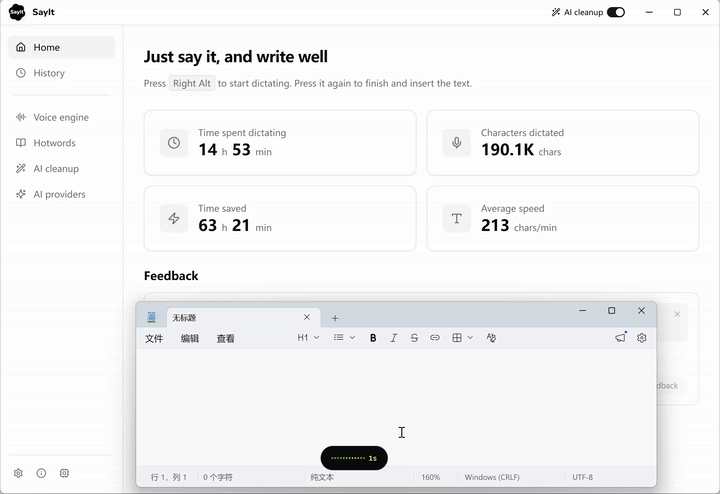Open Notepad settings gear
The image size is (720, 494).
point(642,338)
